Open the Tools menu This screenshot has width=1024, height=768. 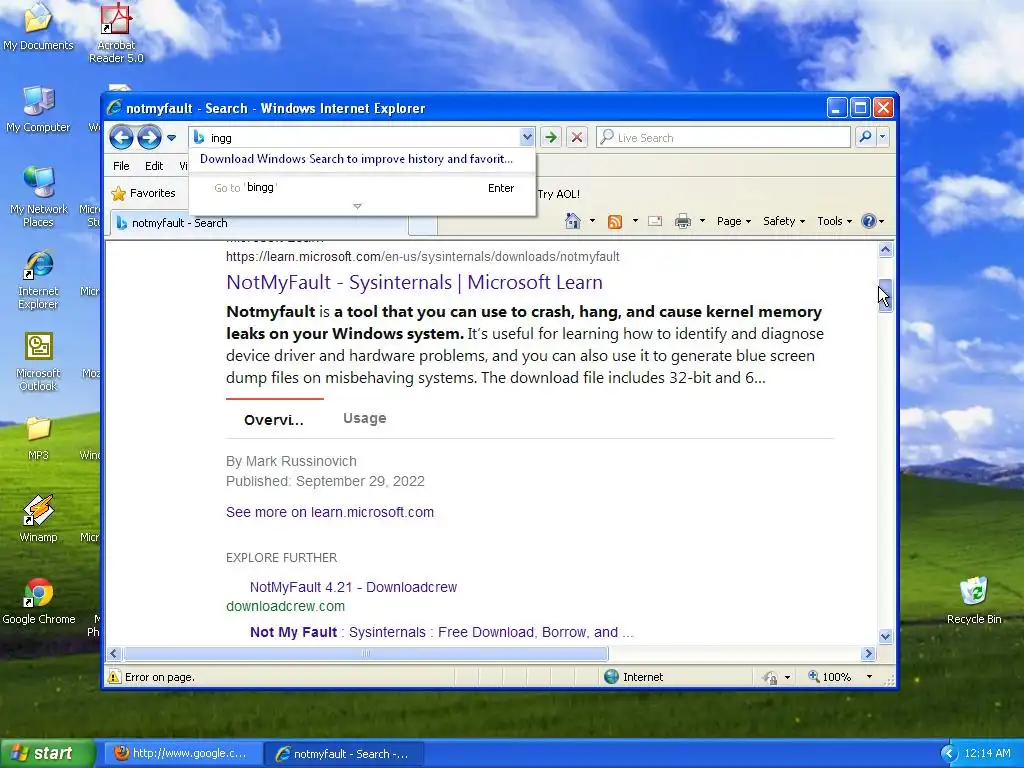pos(834,221)
